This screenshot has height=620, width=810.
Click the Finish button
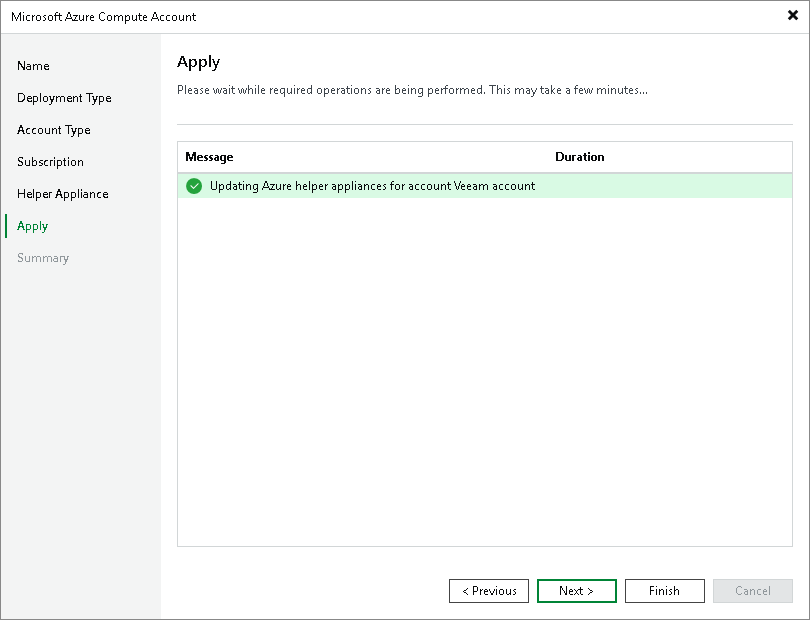[664, 591]
